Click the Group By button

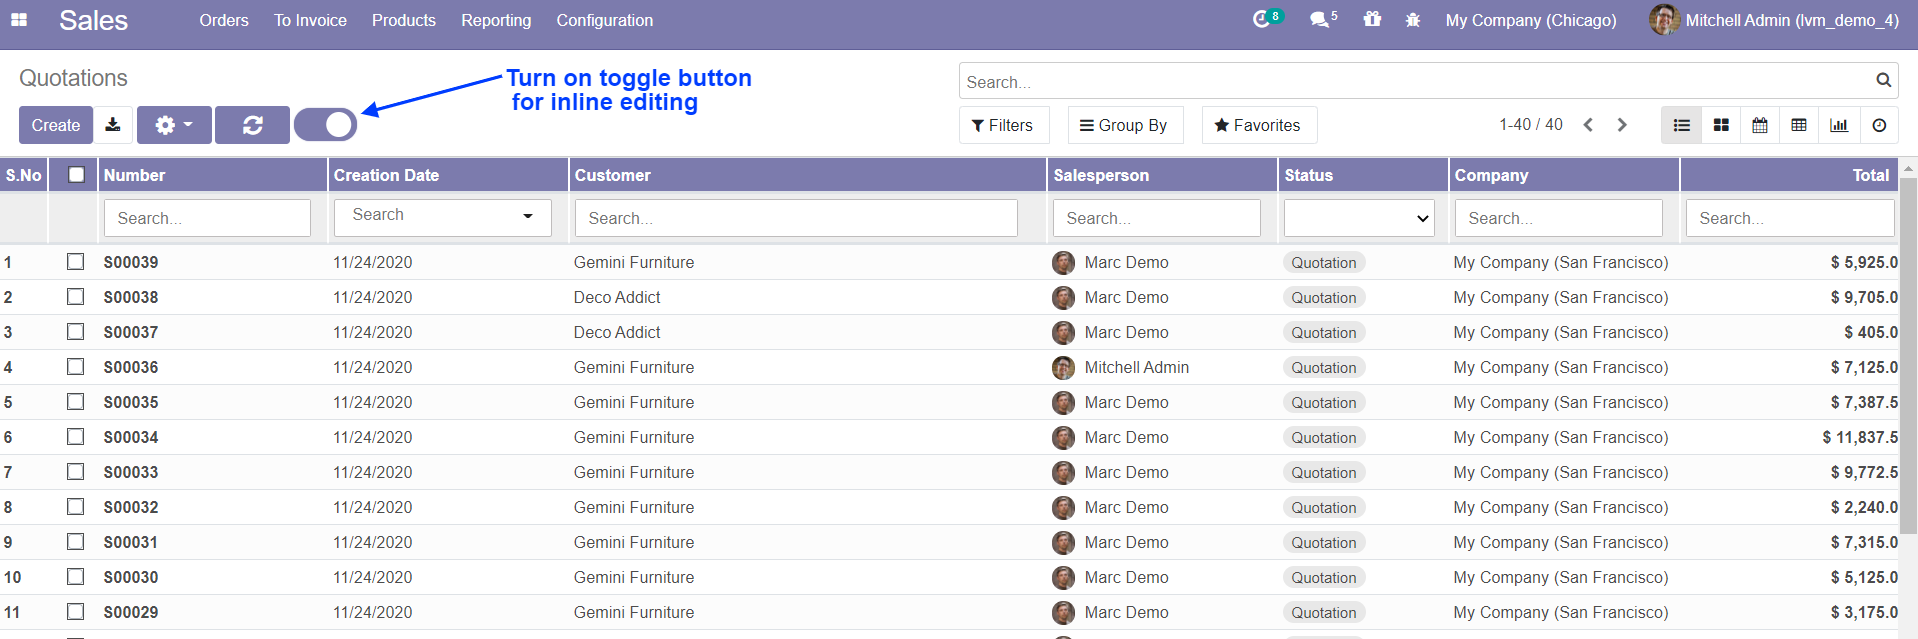[1124, 125]
